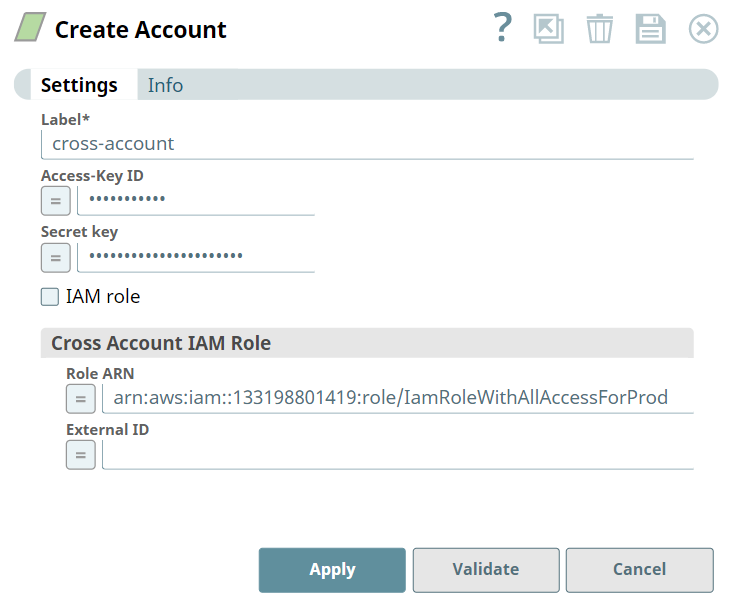The width and height of the screenshot is (731, 614).
Task: Click the pop-out window icon
Action: point(549,29)
